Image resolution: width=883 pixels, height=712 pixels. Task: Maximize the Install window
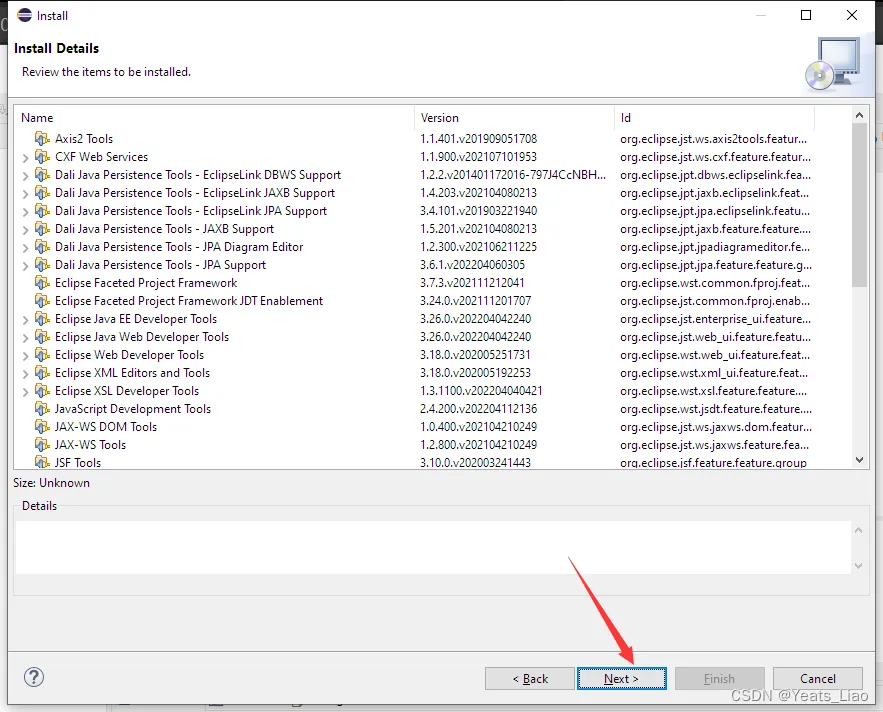[x=806, y=15]
